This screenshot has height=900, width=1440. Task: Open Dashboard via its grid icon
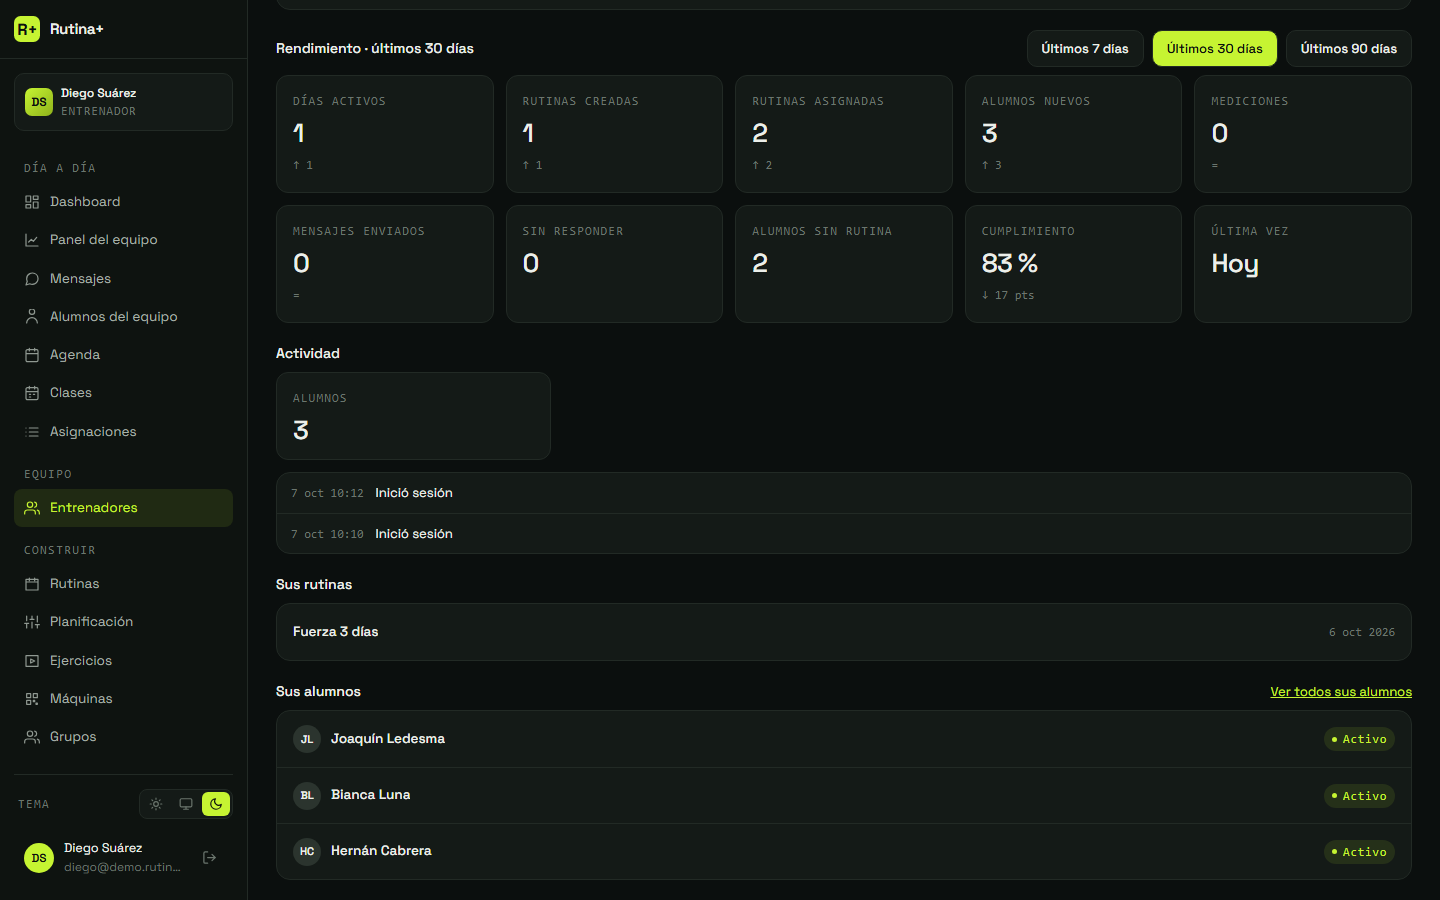32,202
